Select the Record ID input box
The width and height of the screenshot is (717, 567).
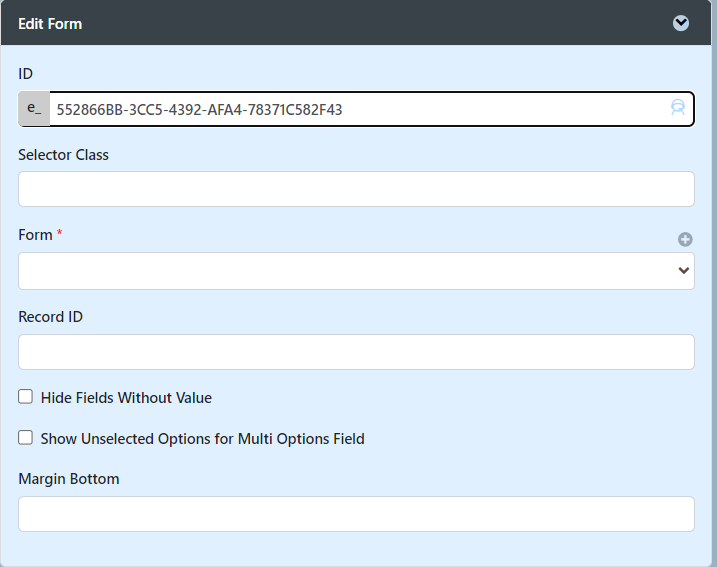coord(356,352)
